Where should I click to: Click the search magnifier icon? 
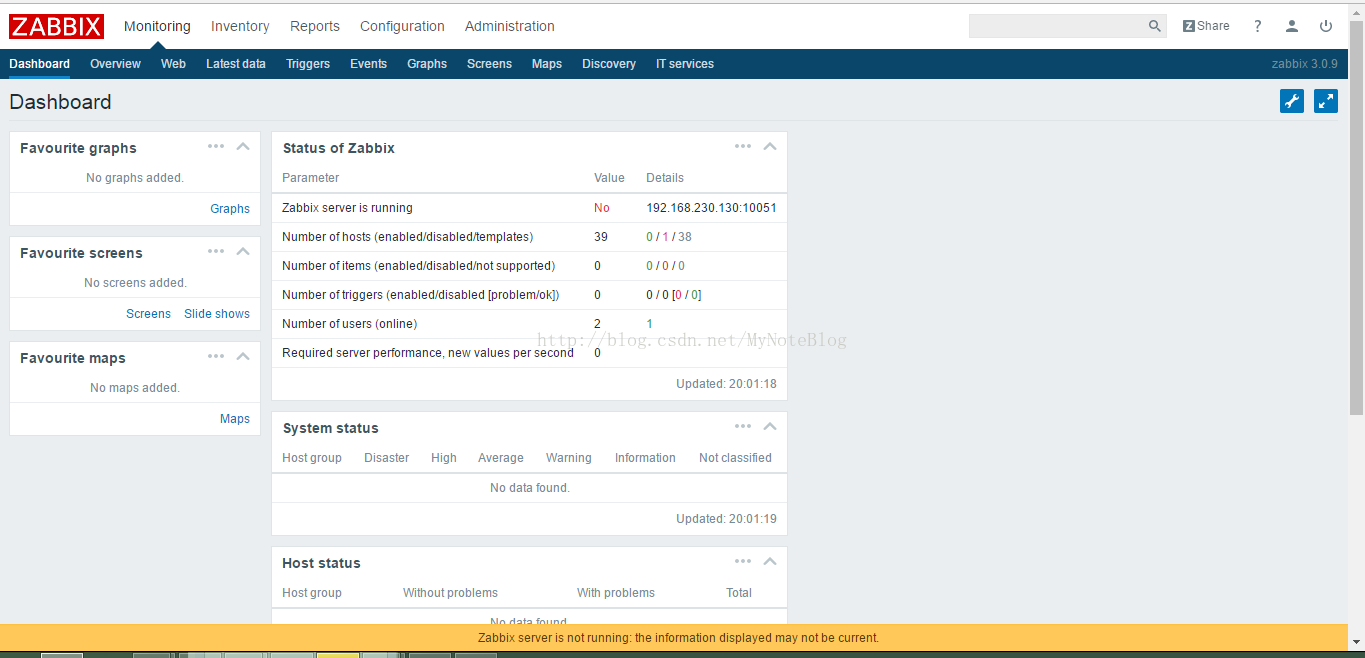pyautogui.click(x=1155, y=26)
